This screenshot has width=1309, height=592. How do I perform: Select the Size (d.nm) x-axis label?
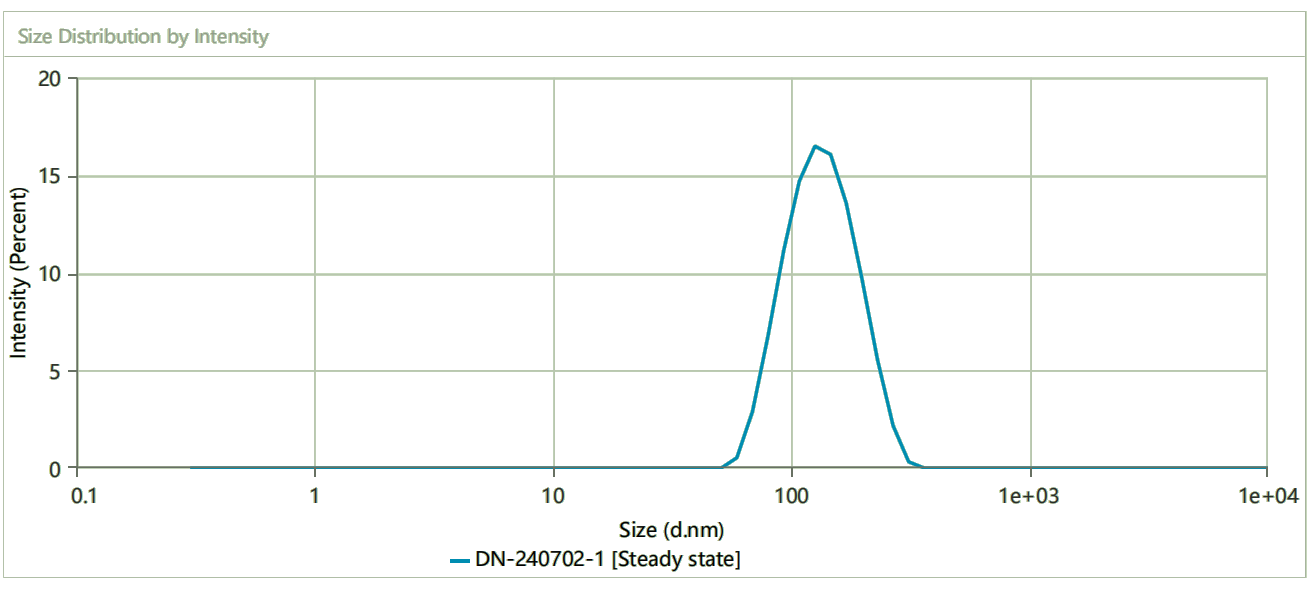(x=671, y=530)
